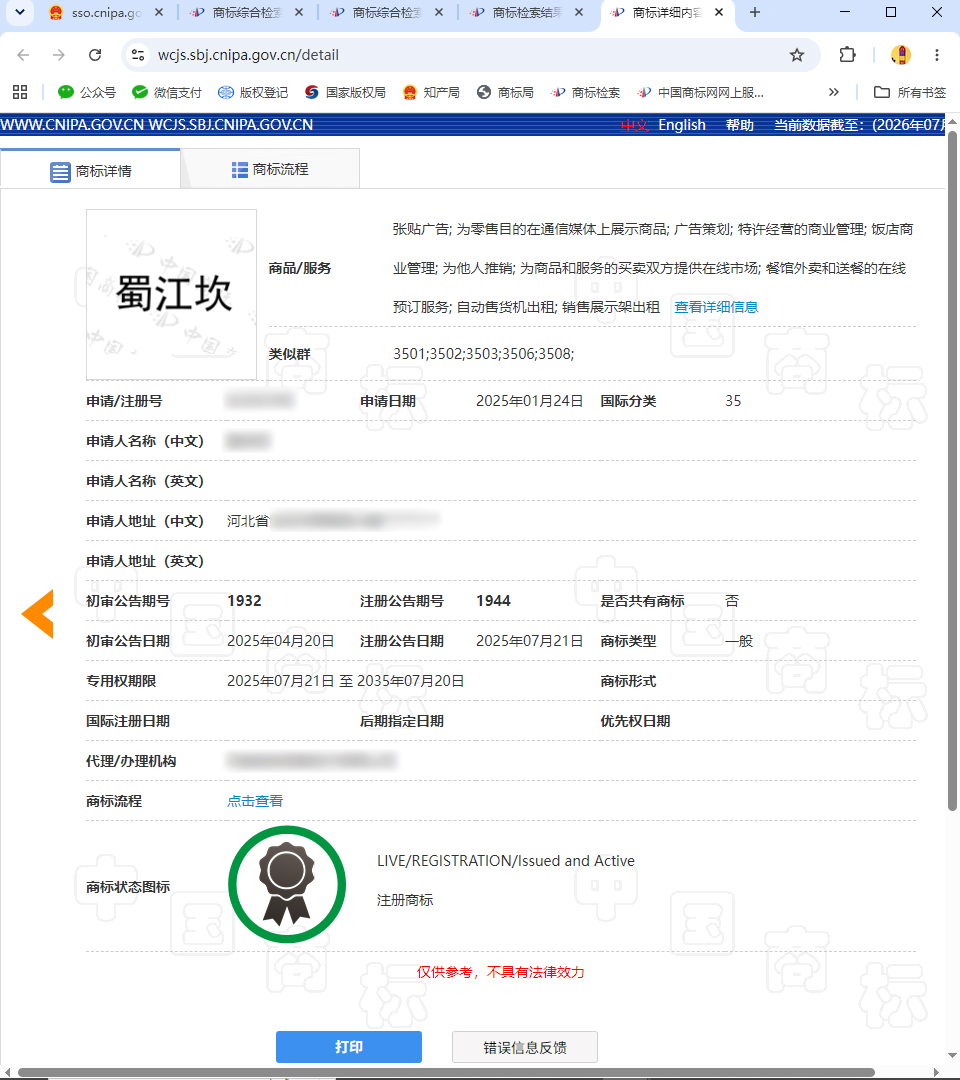Click the vertical page scrollbar

pos(952,468)
